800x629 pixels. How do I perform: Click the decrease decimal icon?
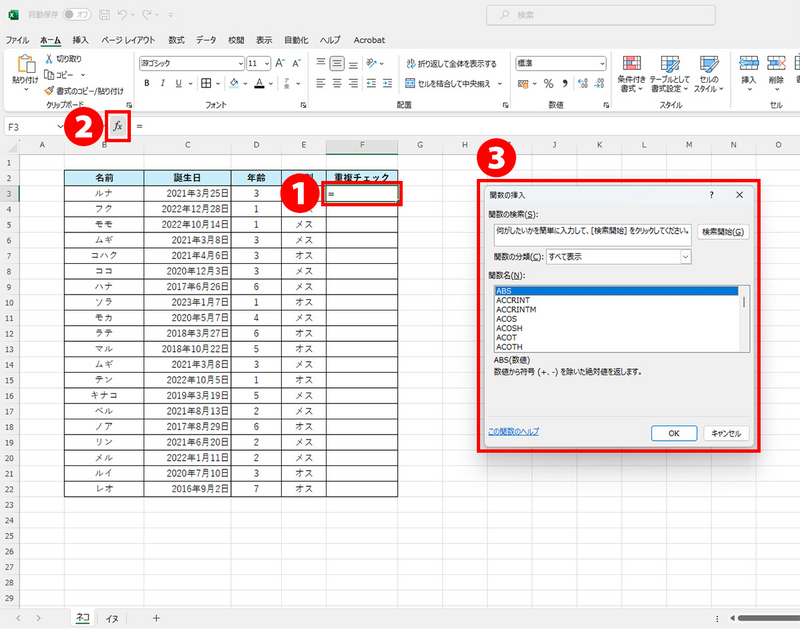[x=599, y=84]
